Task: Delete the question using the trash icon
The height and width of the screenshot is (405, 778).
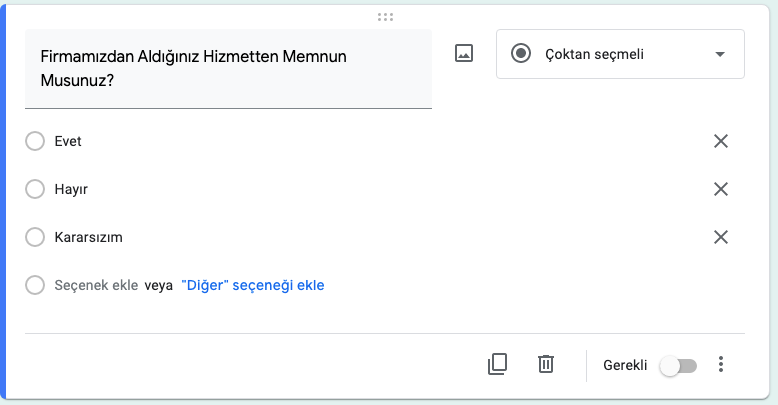Action: (546, 364)
